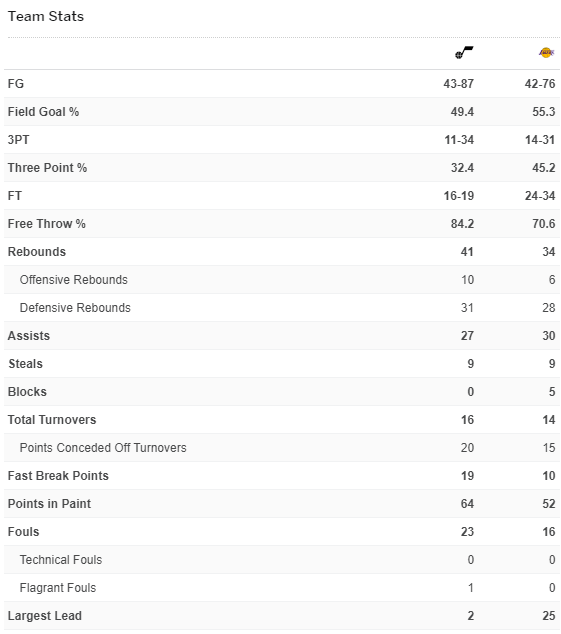Click the Utah Jazz team logo
The height and width of the screenshot is (634, 561).
point(464,53)
